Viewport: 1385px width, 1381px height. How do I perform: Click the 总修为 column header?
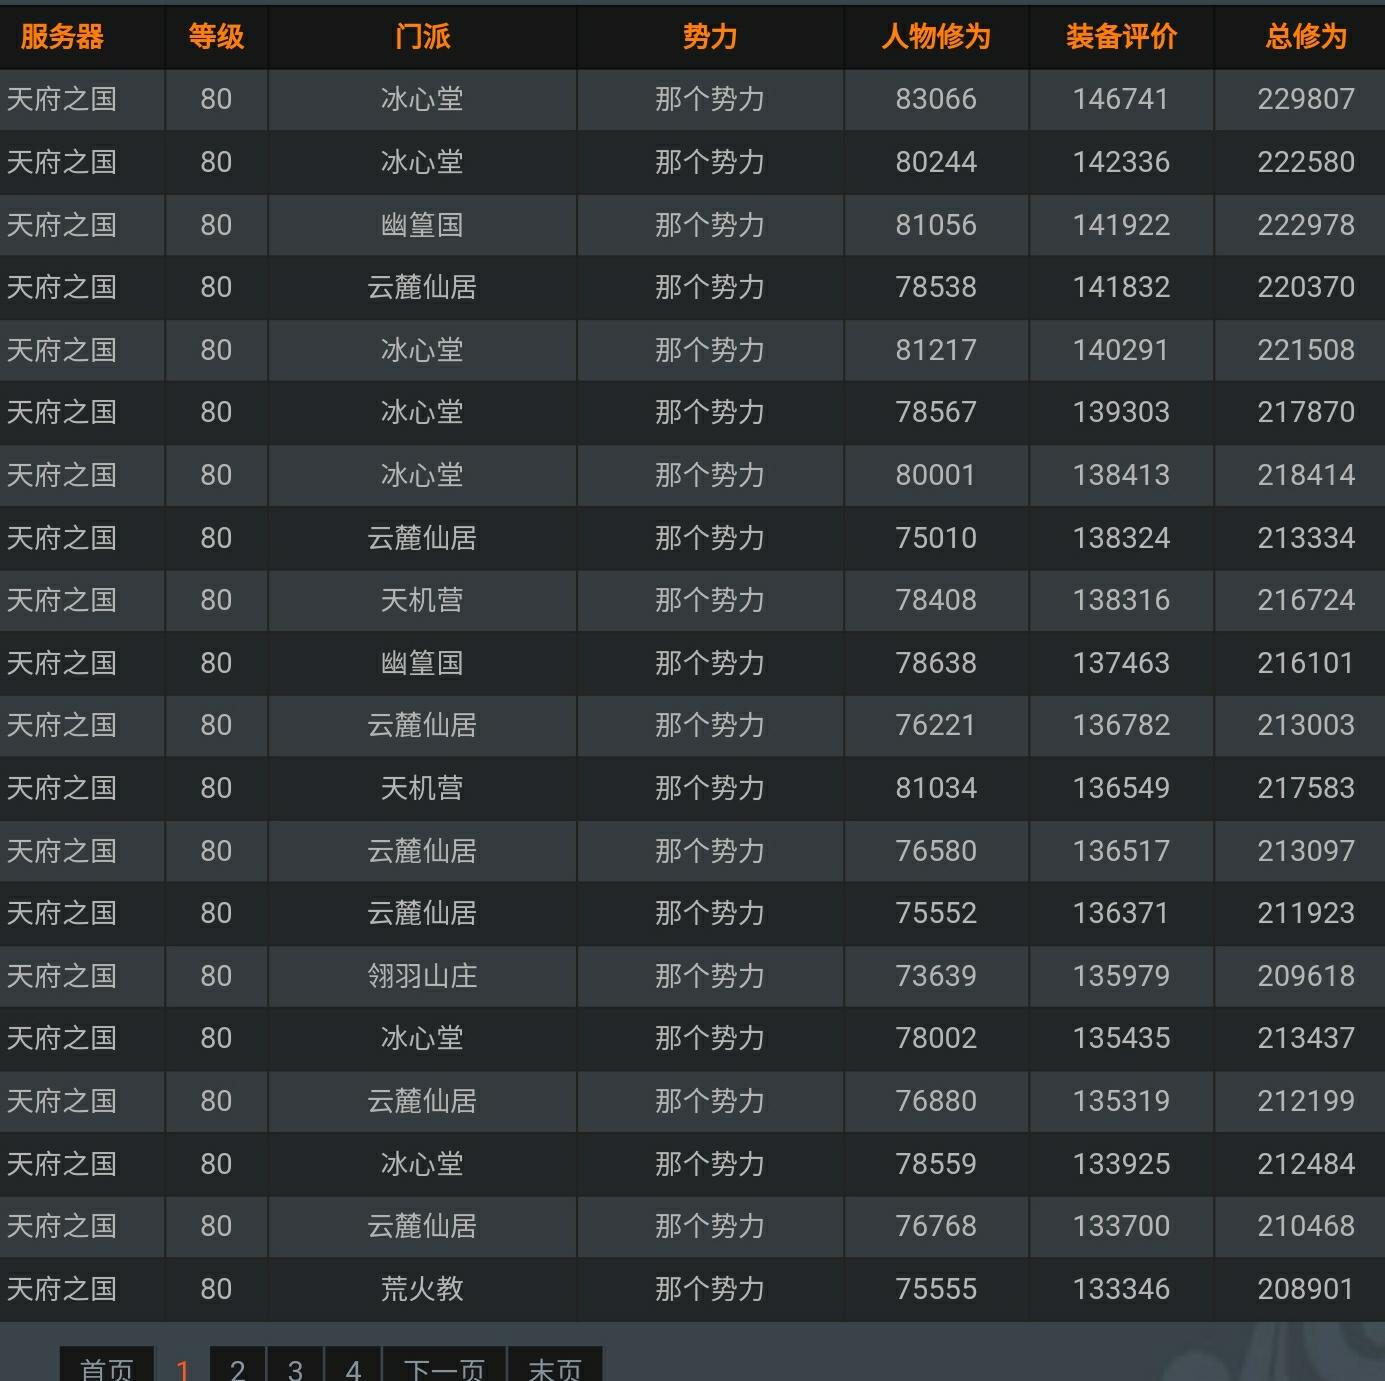[1305, 37]
